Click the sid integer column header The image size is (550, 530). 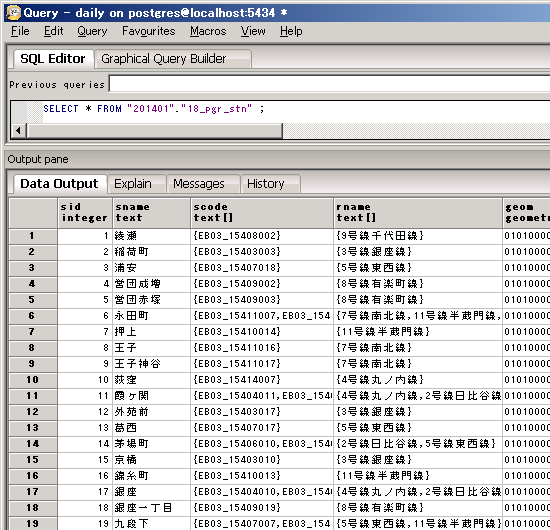[x=85, y=213]
